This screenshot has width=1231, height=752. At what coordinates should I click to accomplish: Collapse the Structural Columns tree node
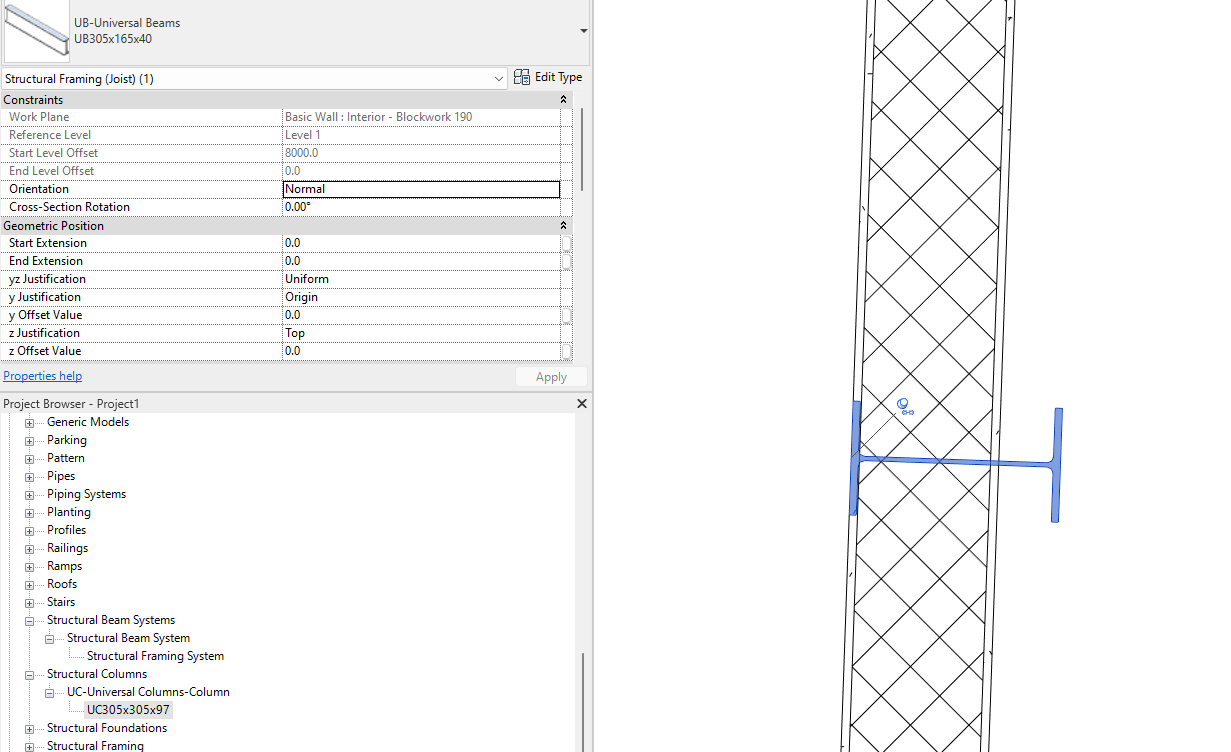[28, 673]
